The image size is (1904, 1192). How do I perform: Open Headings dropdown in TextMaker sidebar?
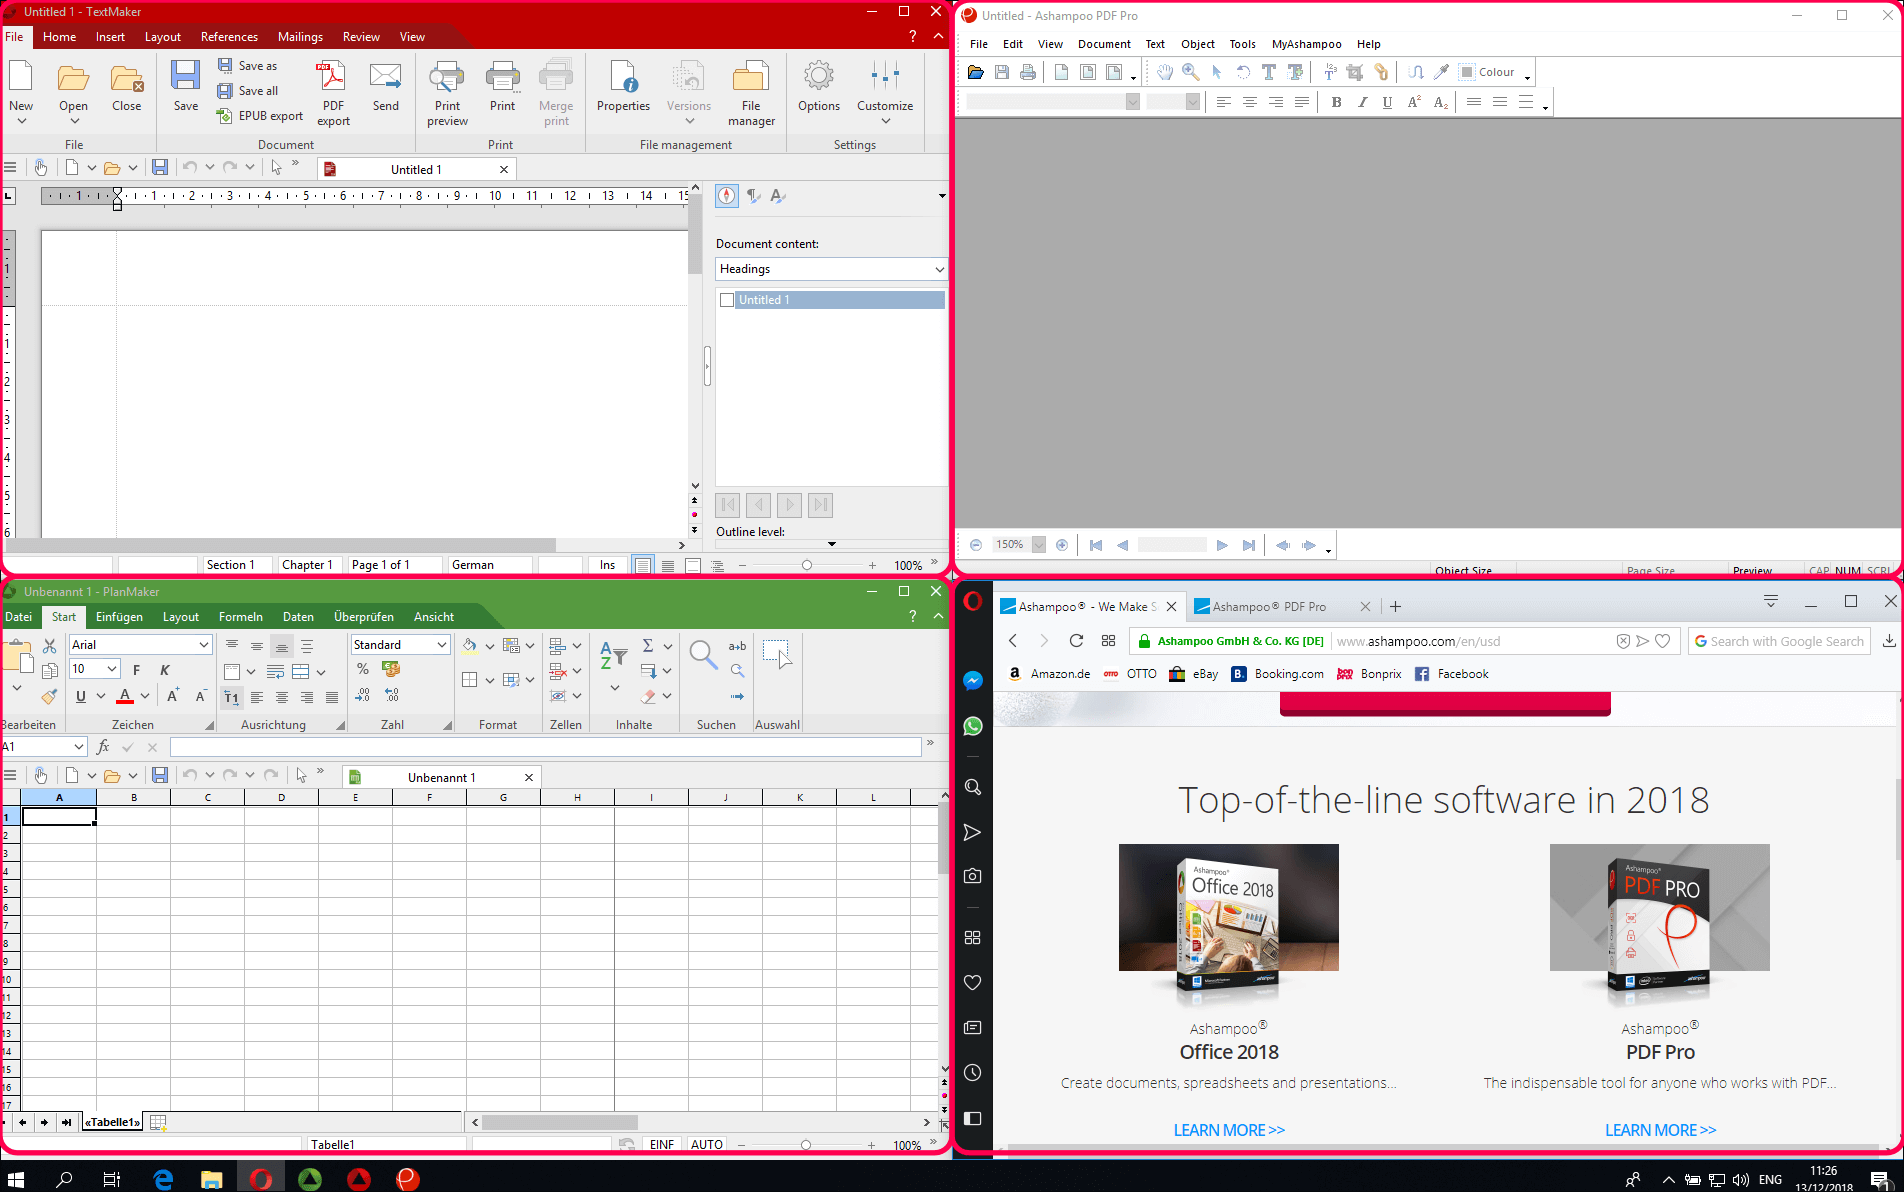point(939,269)
